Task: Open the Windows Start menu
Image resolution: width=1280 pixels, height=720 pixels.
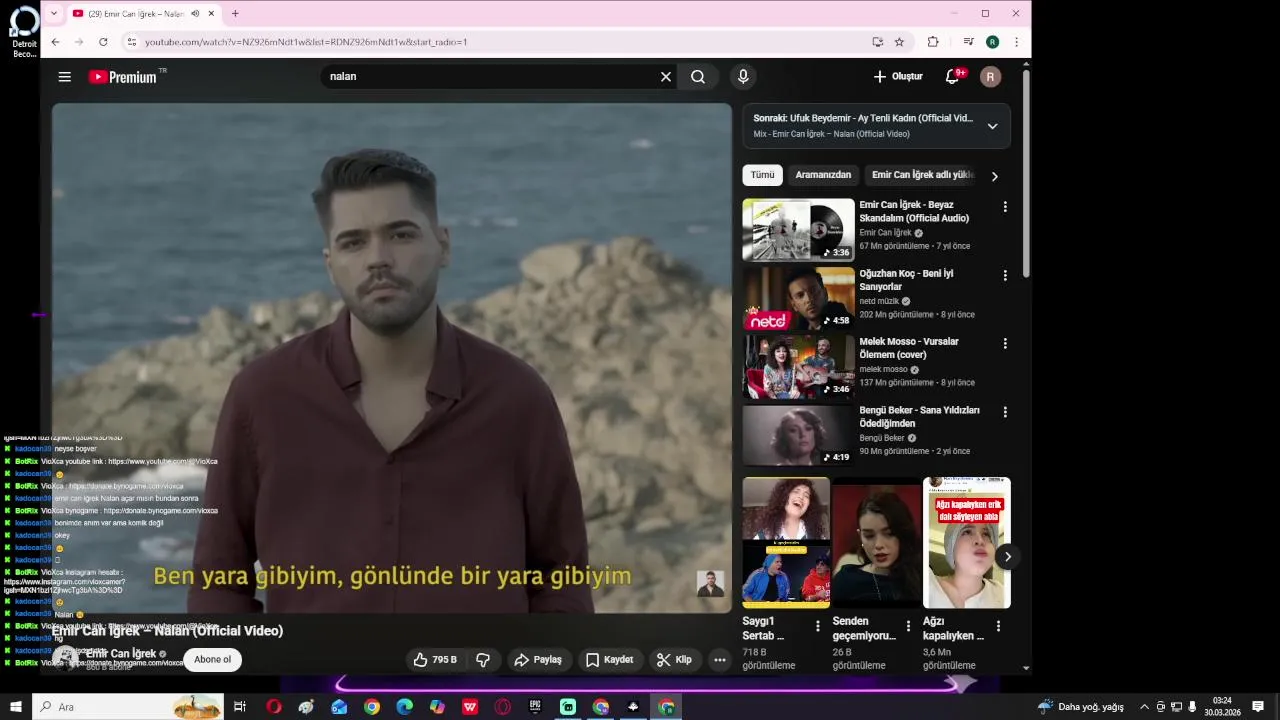Action: 16,707
